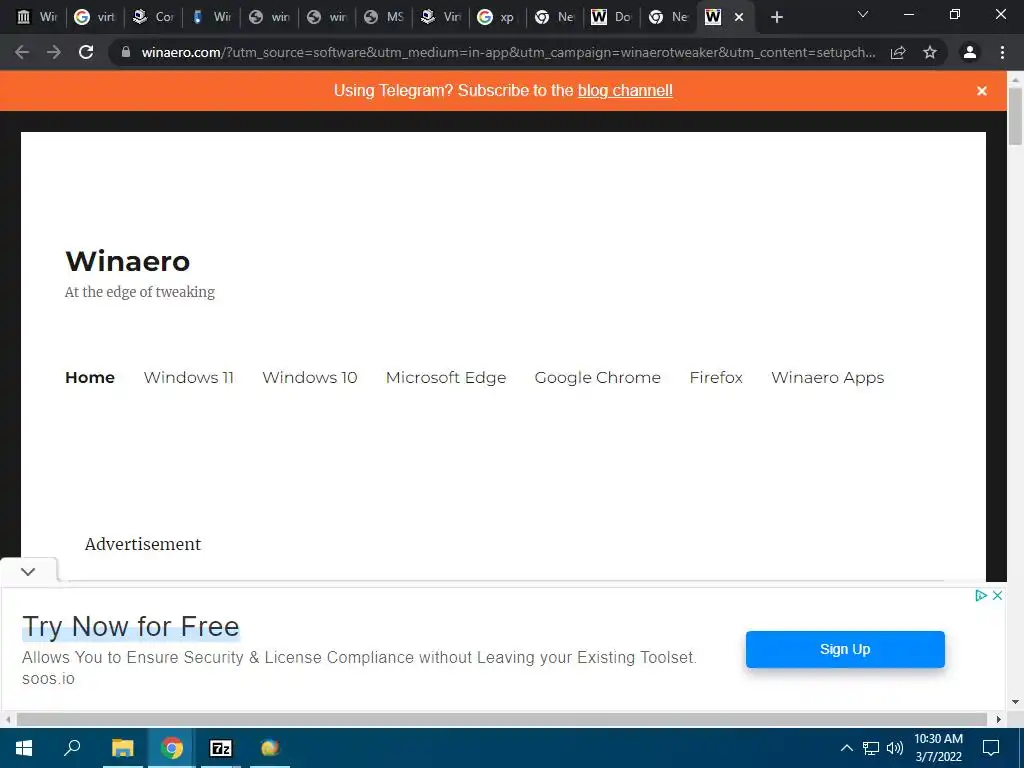Click the horizontal scrollbar right arrow
1024x768 pixels.
click(999, 719)
